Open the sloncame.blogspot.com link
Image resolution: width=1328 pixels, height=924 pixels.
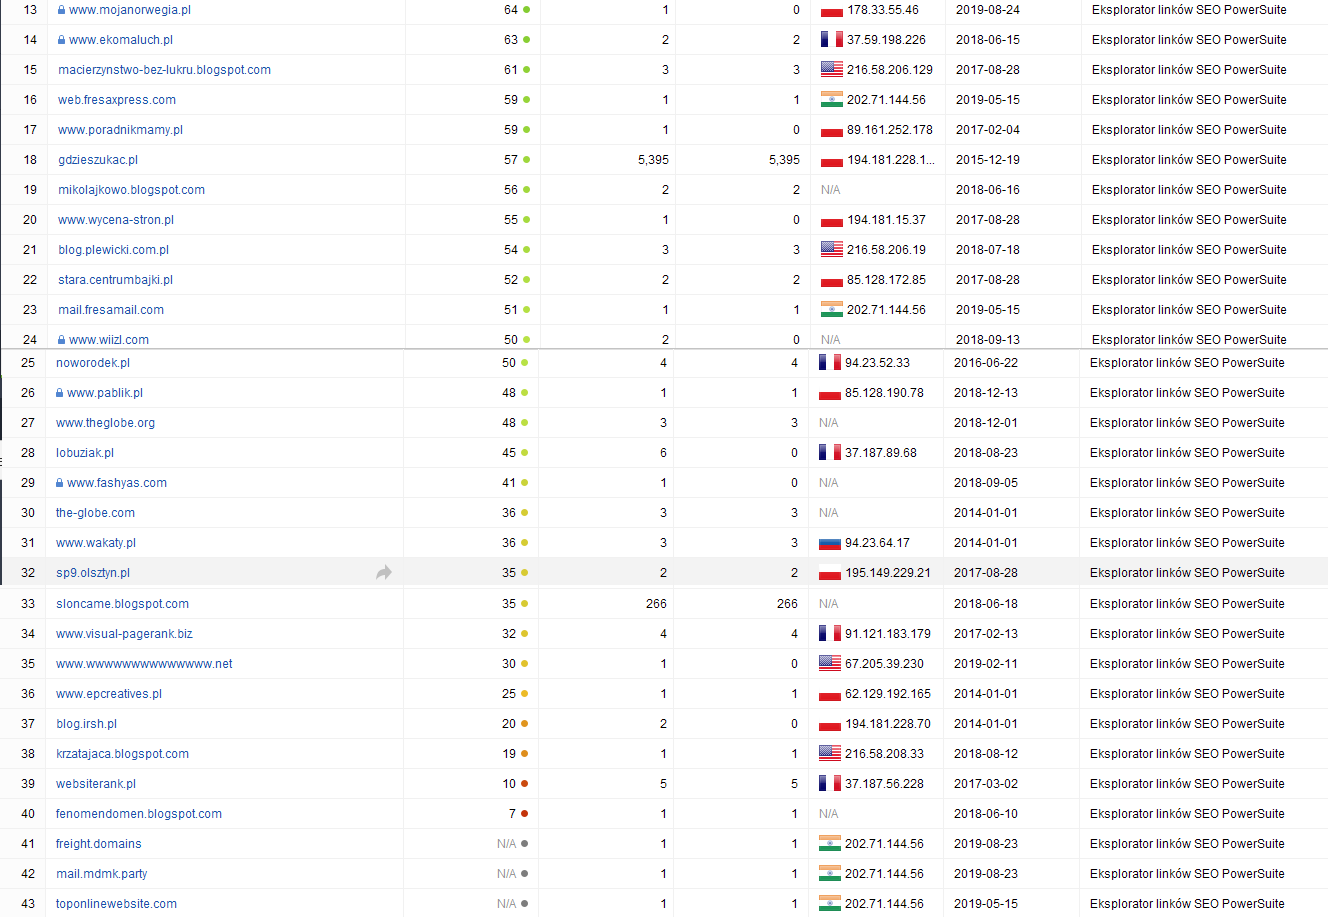coord(123,604)
